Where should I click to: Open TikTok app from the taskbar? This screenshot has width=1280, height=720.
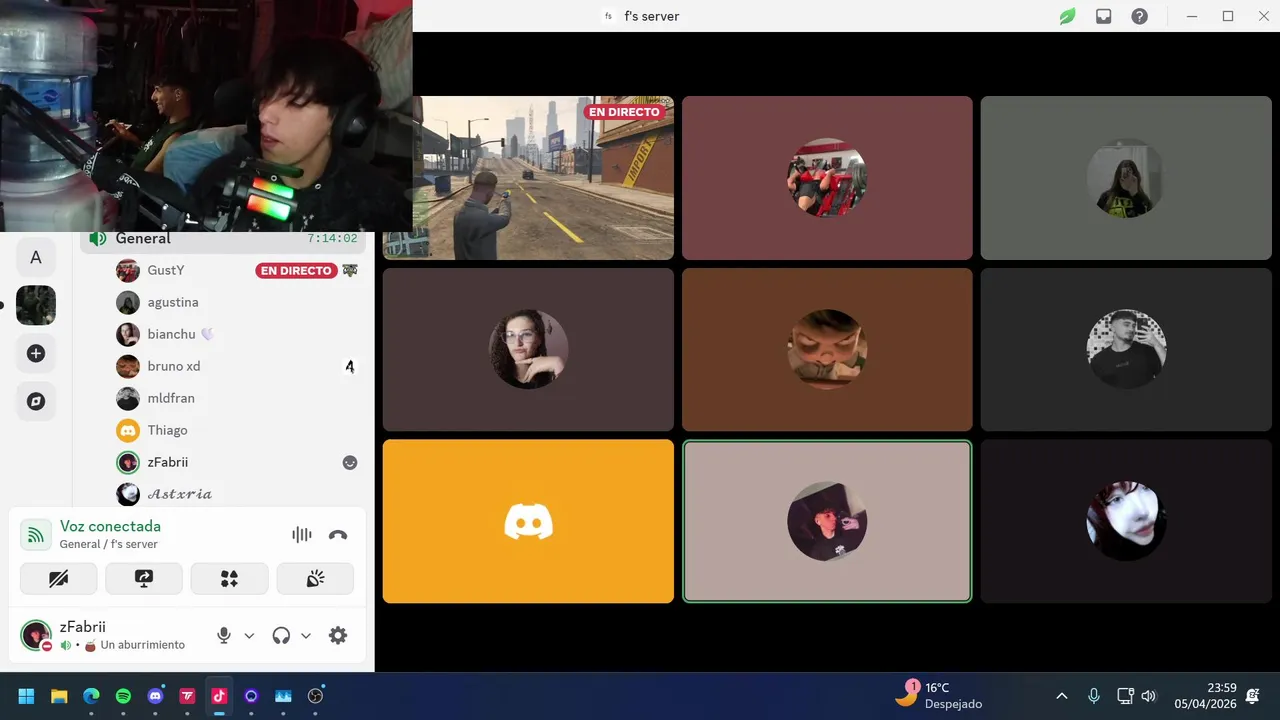219,696
